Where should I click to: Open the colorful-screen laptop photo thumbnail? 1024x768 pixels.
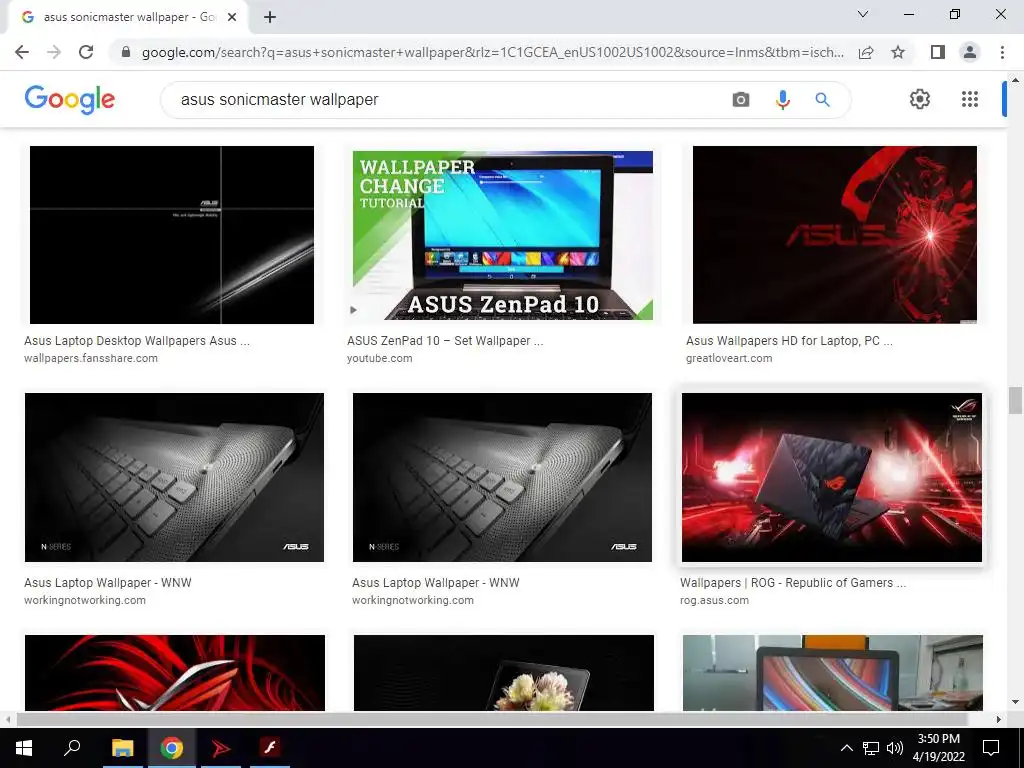click(833, 673)
